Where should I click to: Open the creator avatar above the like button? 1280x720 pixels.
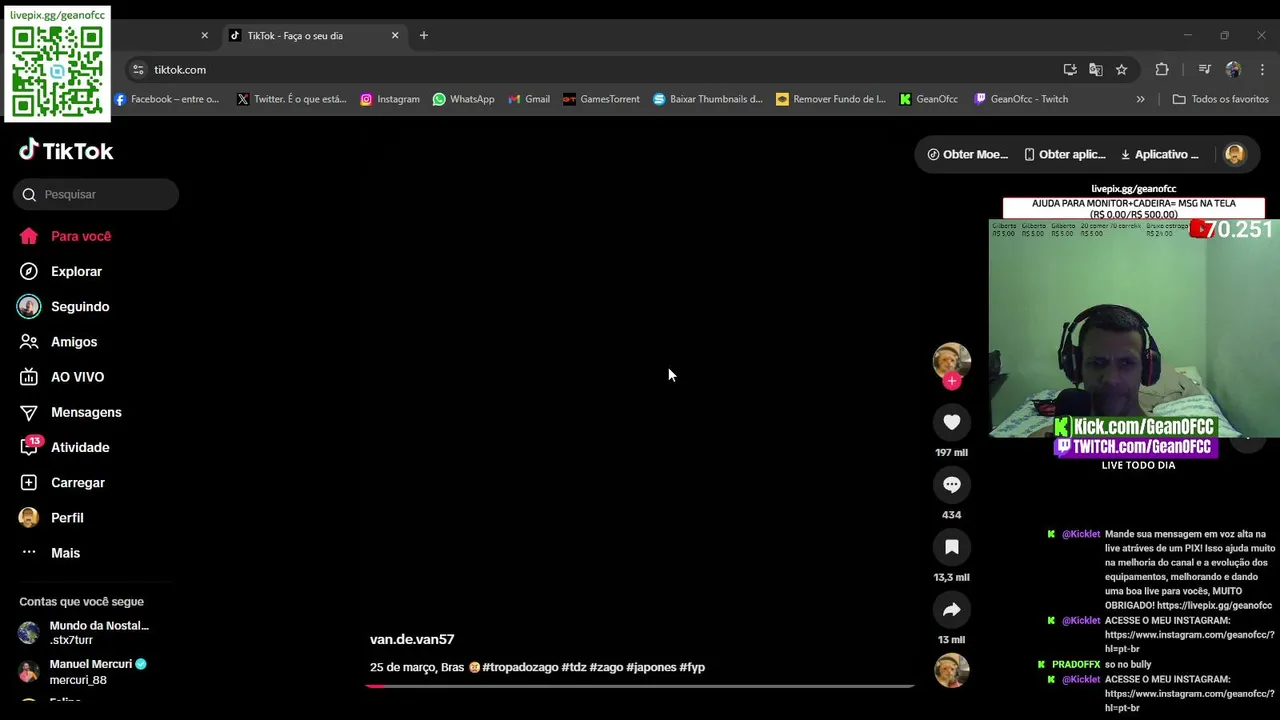click(951, 361)
